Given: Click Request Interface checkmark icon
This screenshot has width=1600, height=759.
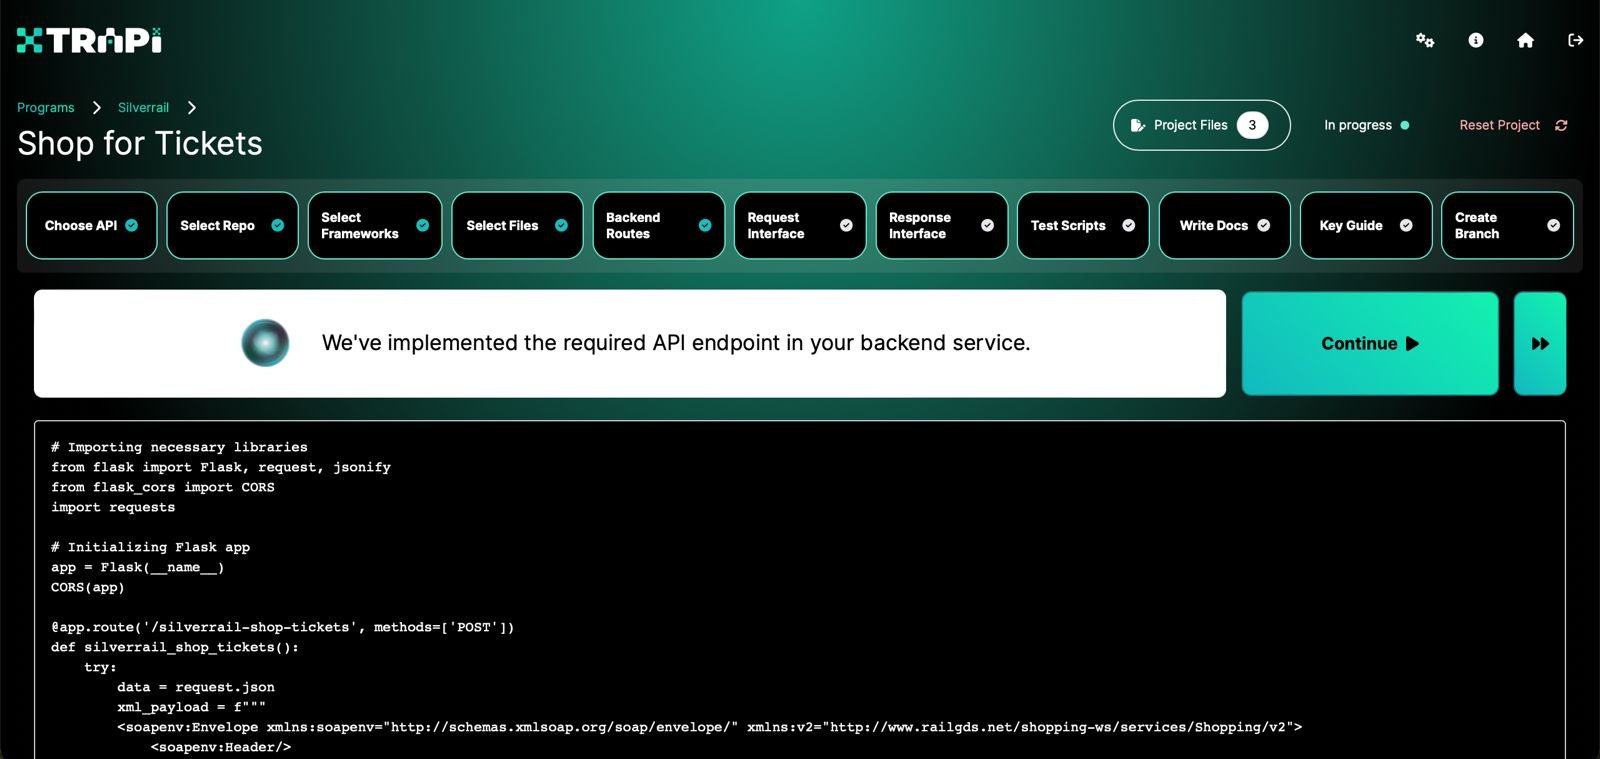Looking at the screenshot, I should pos(846,225).
